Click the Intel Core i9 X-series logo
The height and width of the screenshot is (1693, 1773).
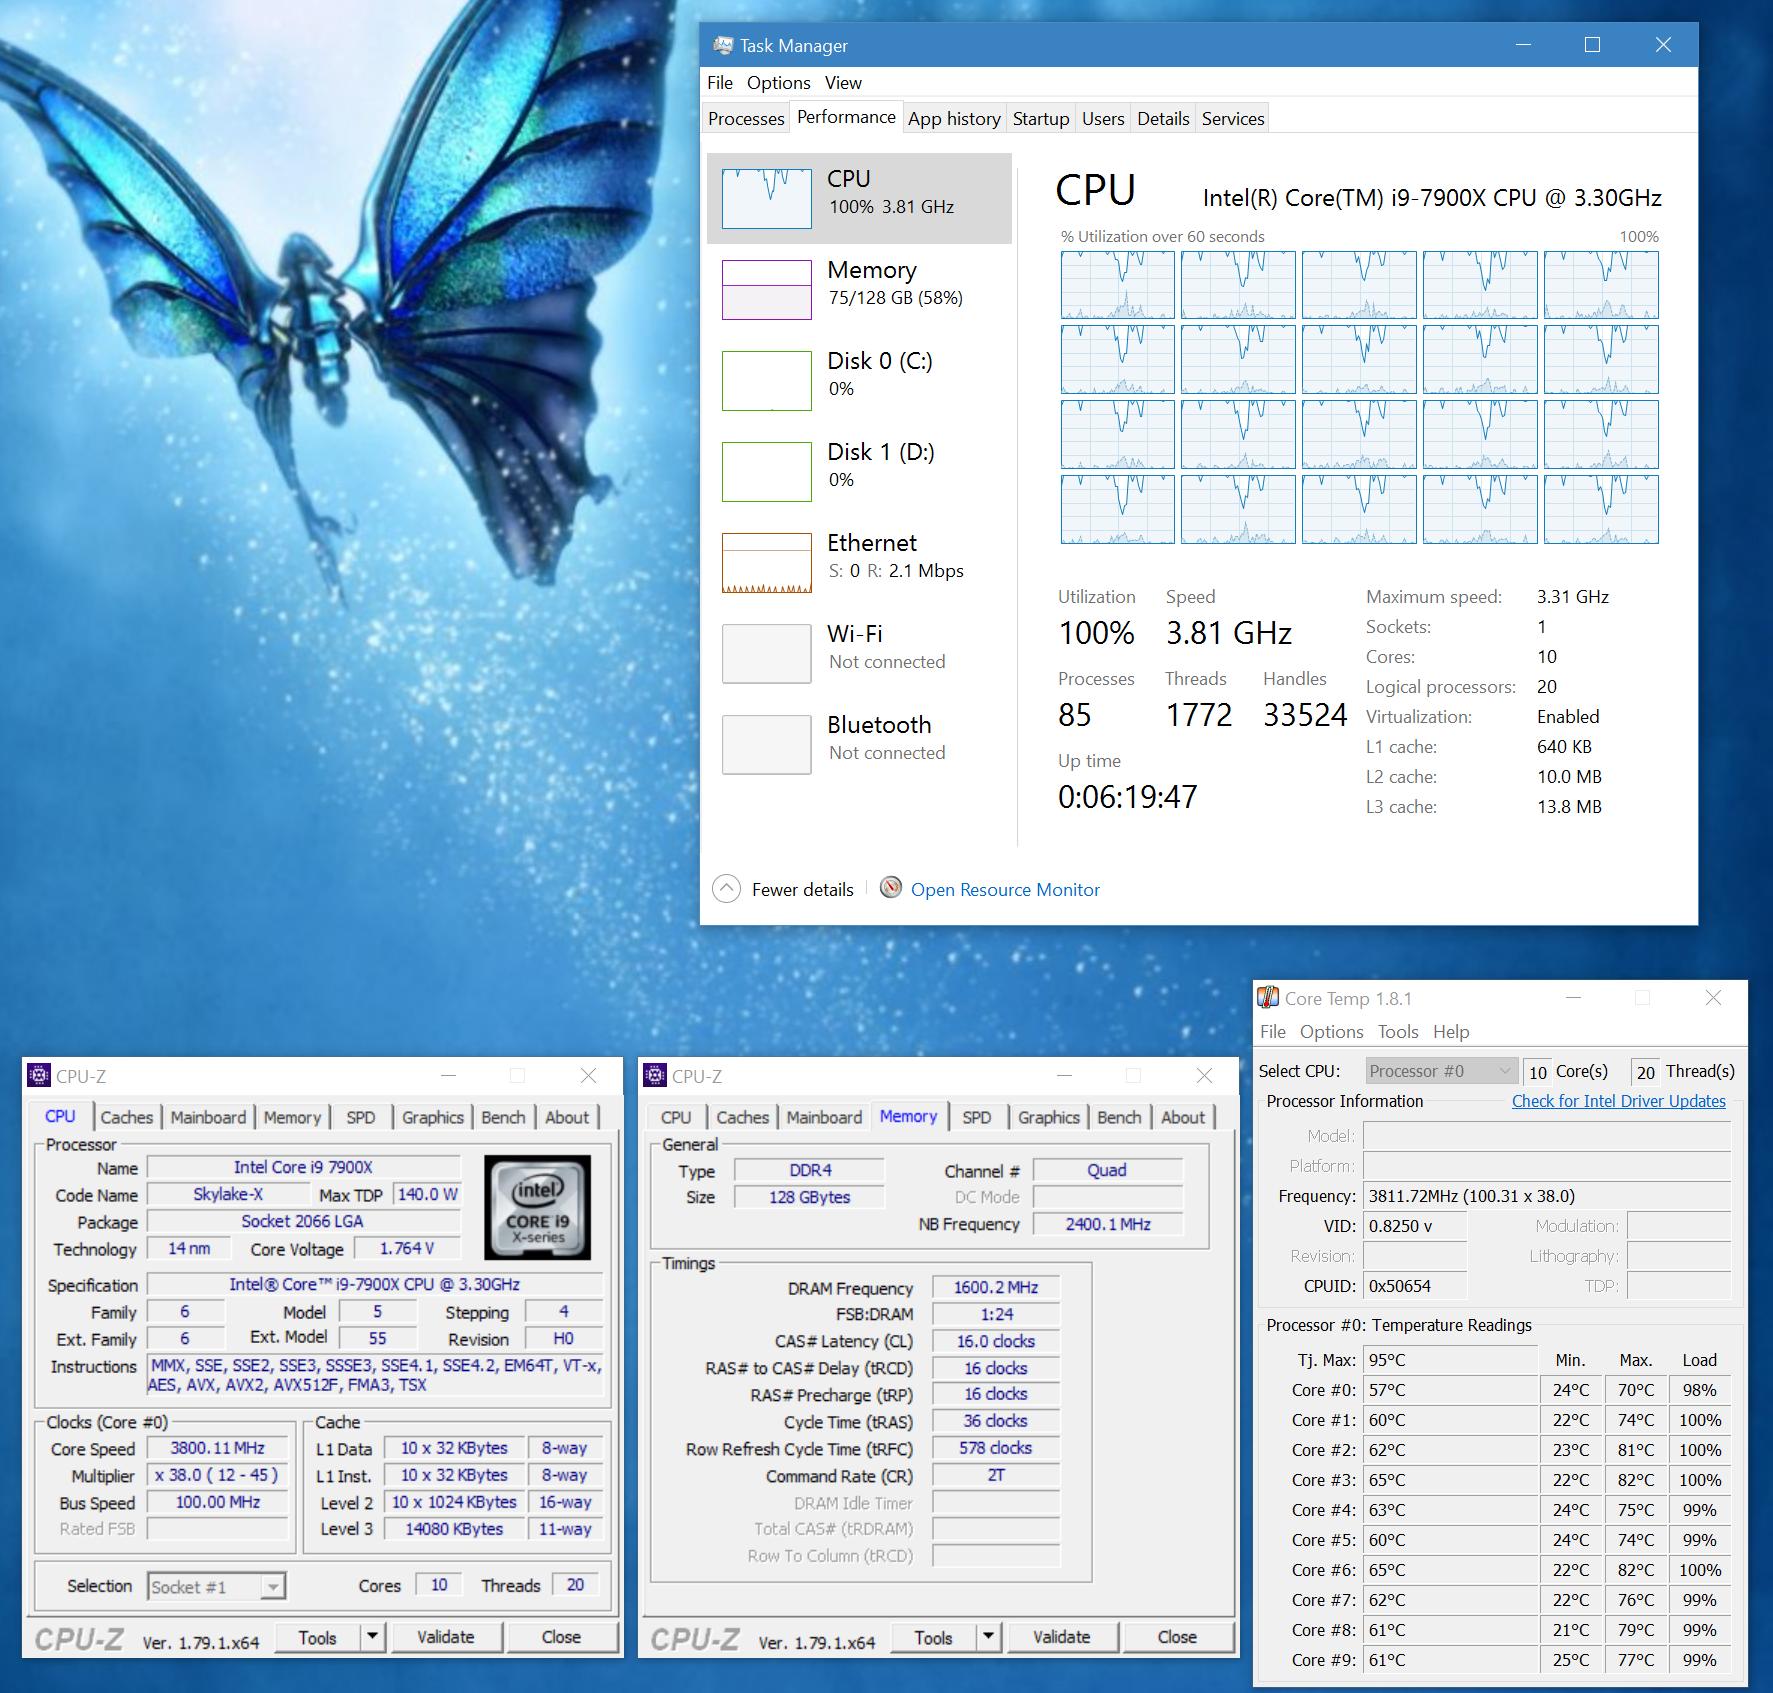pos(538,1207)
